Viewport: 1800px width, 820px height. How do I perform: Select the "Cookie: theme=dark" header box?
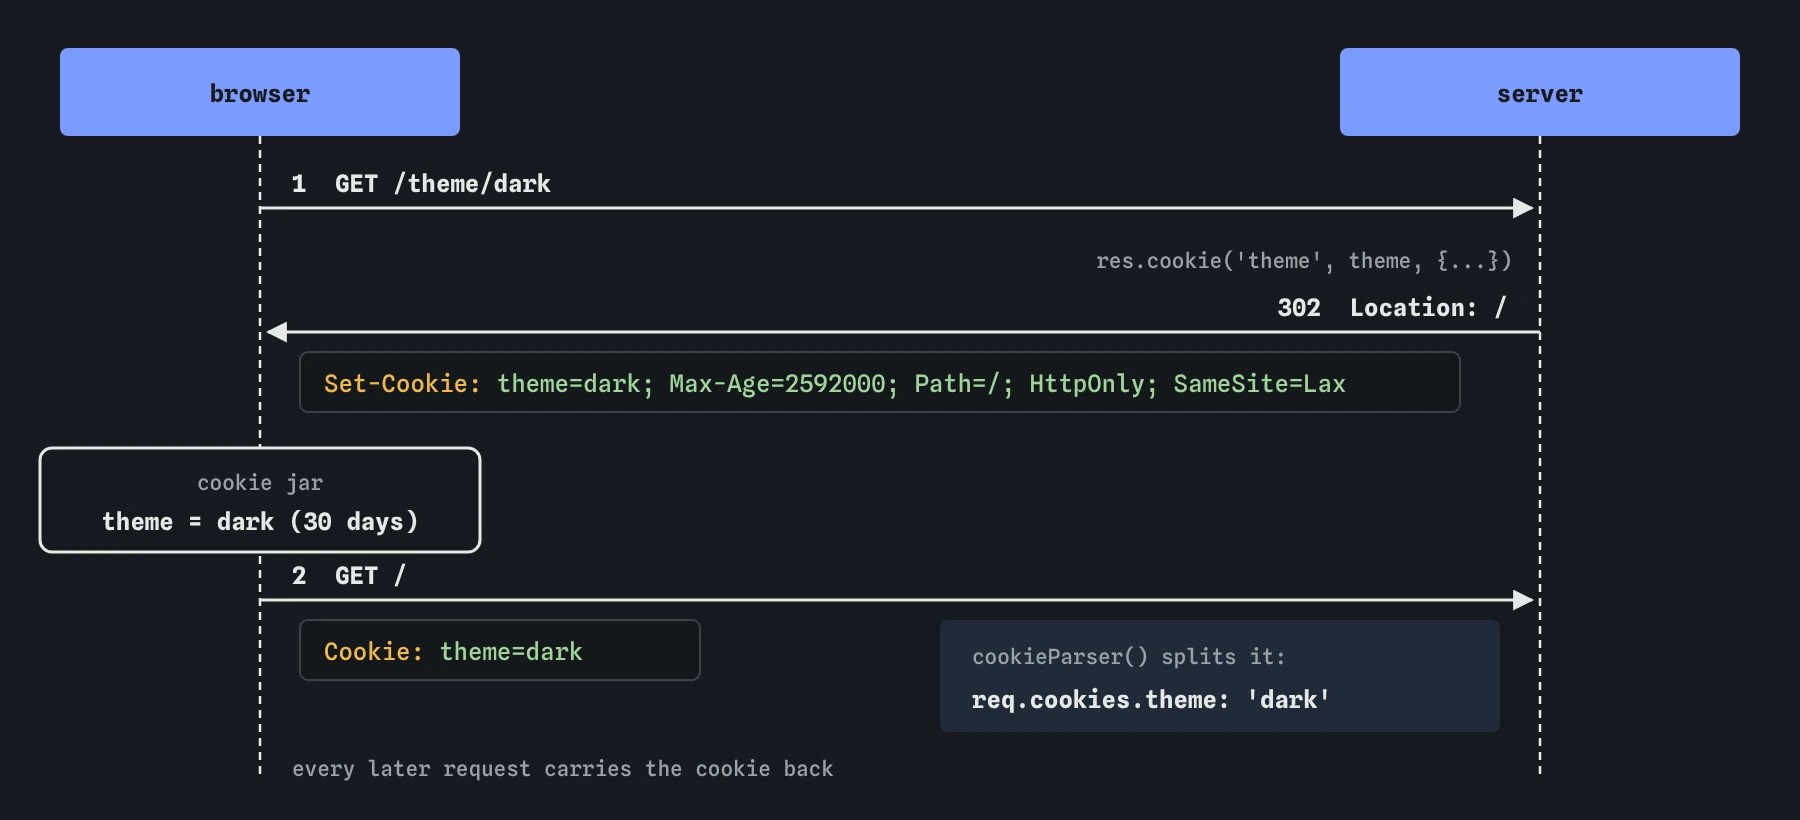pyautogui.click(x=500, y=650)
